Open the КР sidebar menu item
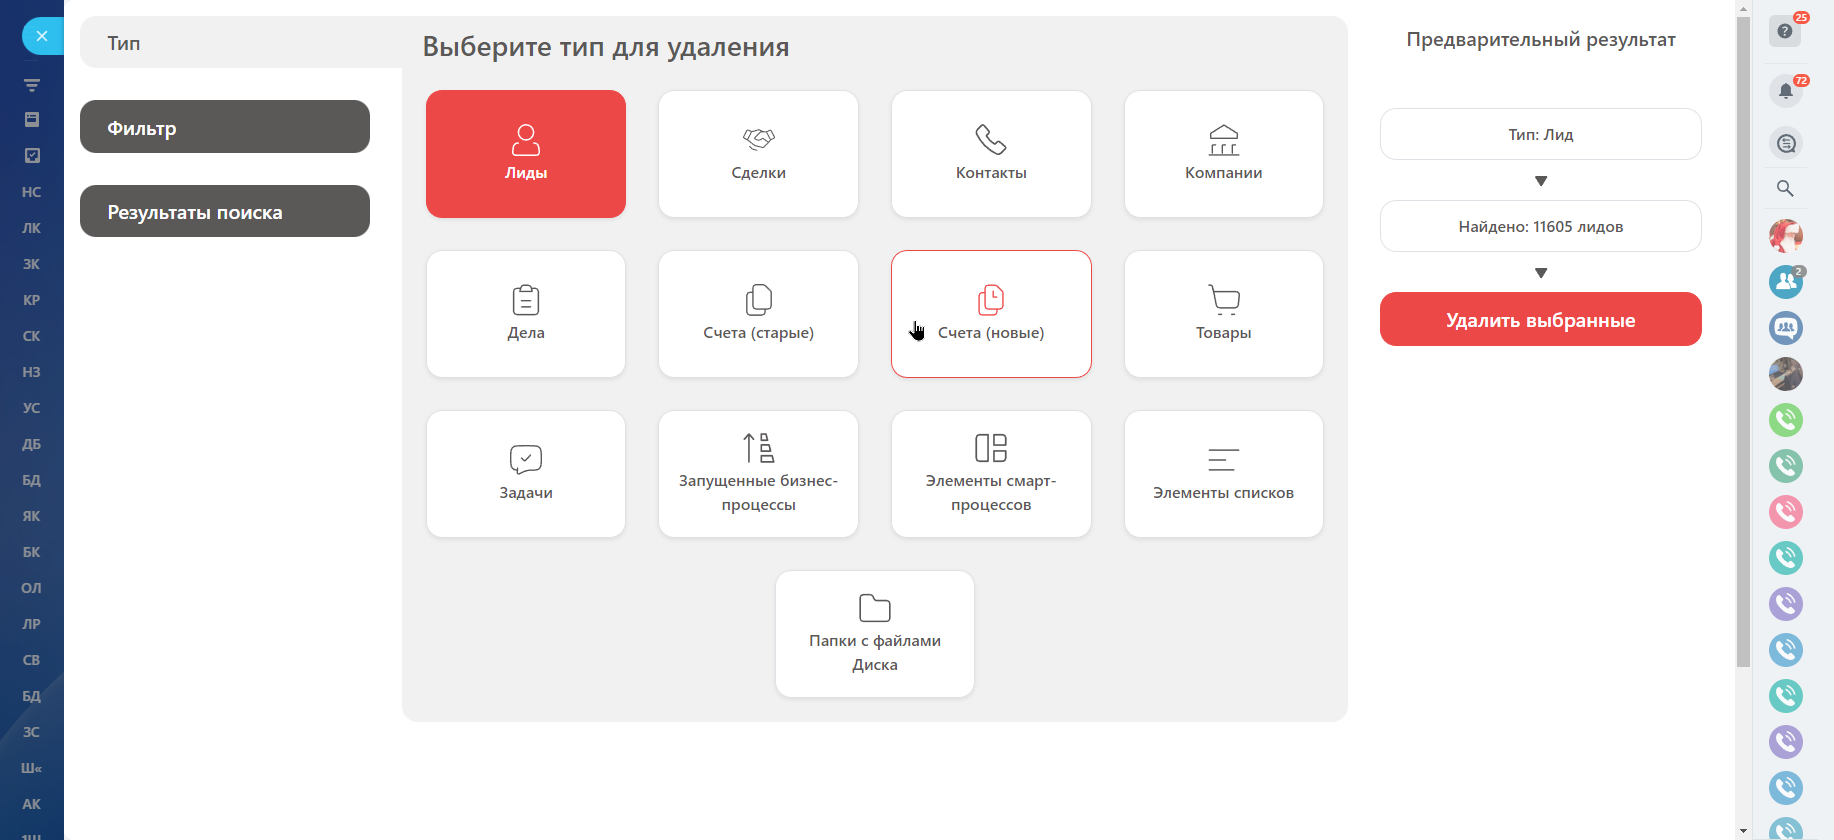 click(x=32, y=300)
